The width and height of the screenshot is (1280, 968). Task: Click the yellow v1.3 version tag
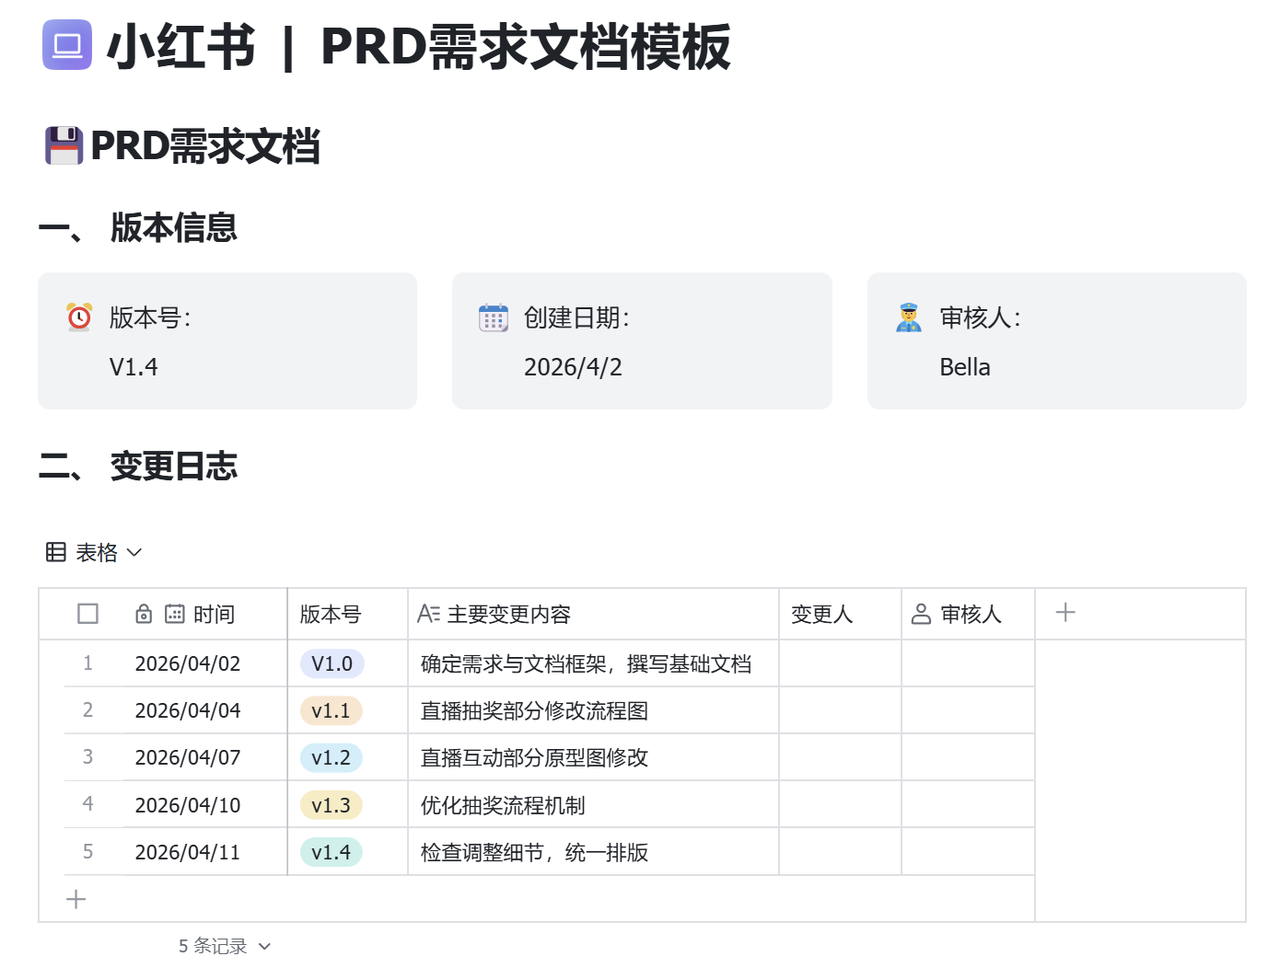331,805
